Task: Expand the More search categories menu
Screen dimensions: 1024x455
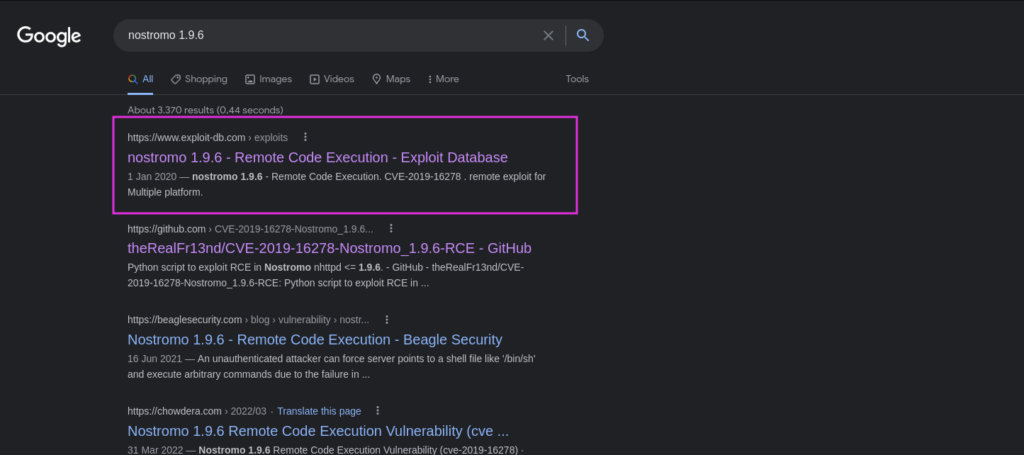Action: [x=443, y=79]
